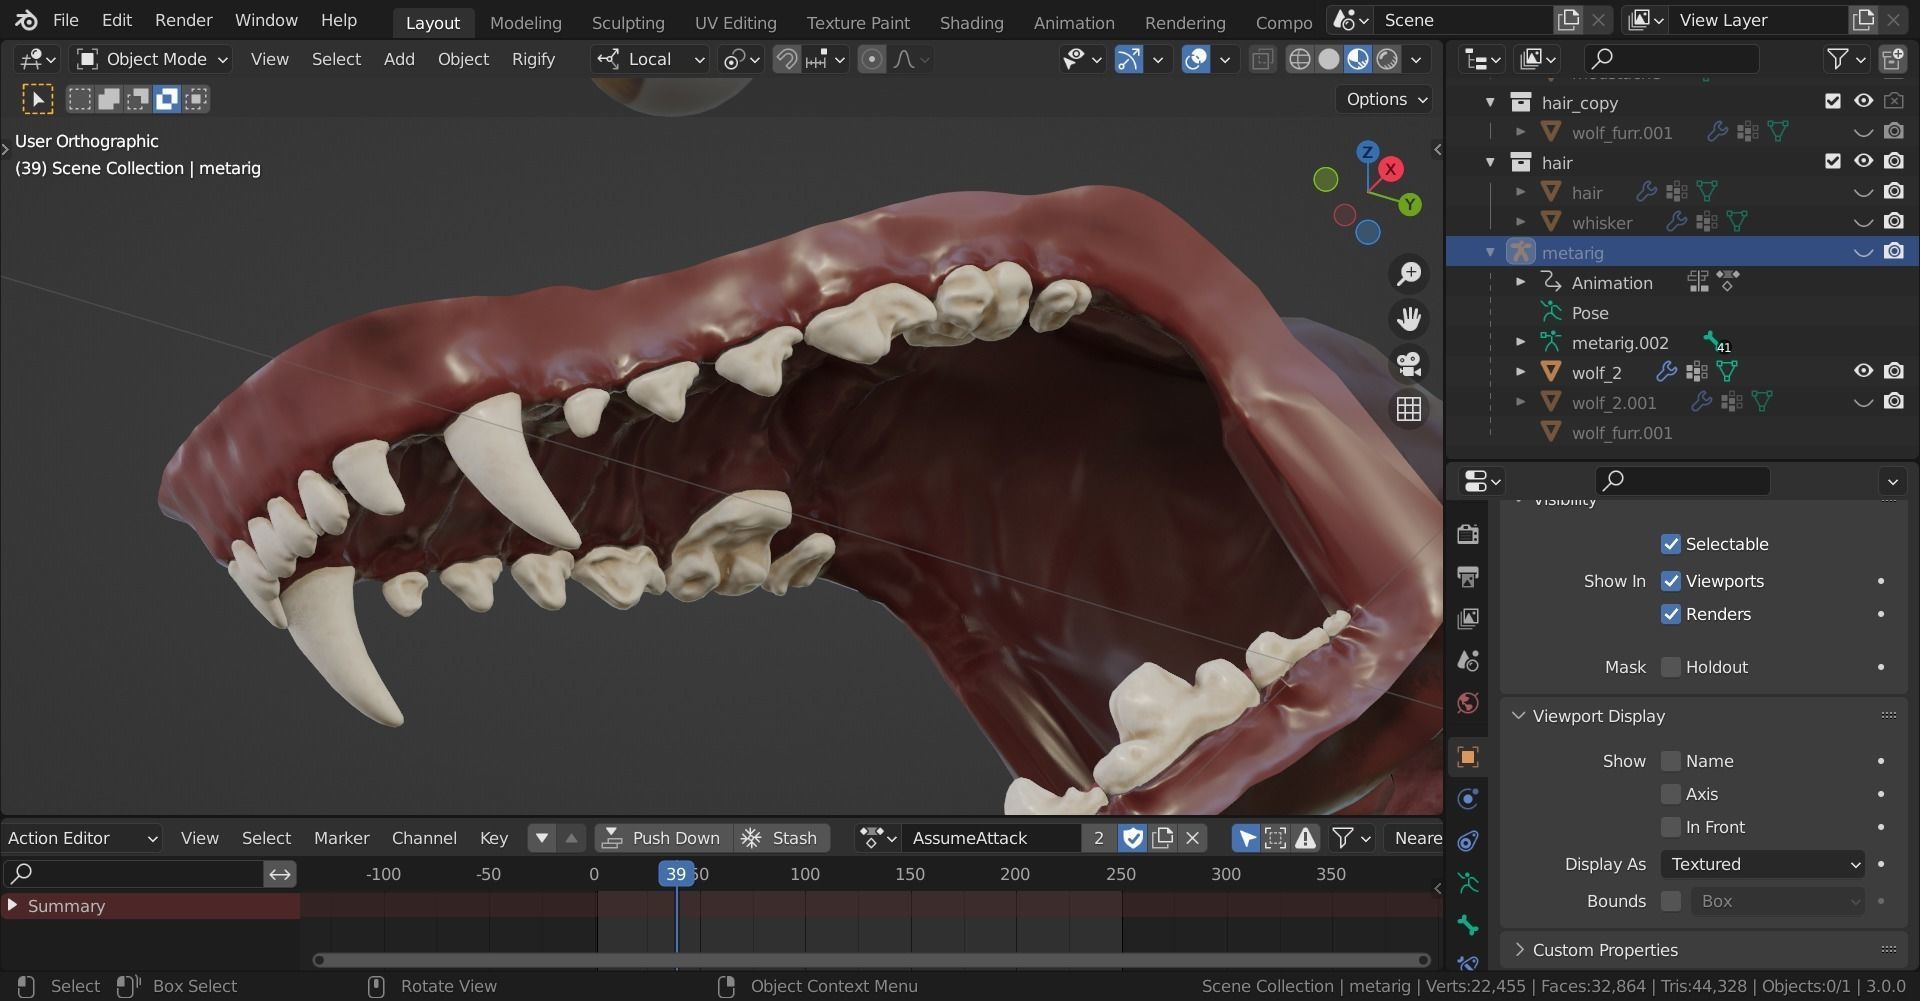Enable Show Axis checkbox
The width and height of the screenshot is (1920, 1001).
tap(1671, 794)
